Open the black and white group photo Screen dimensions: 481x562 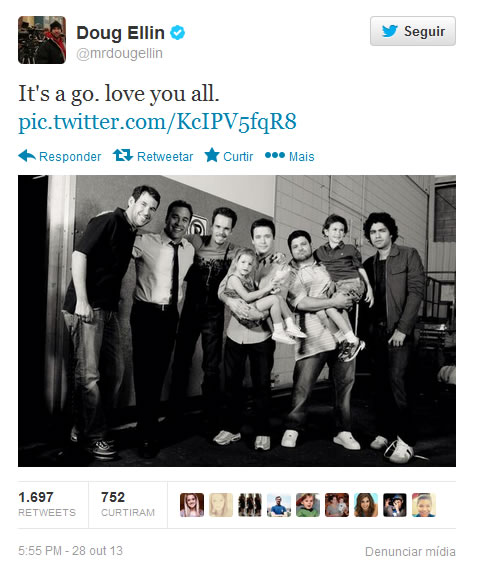pos(237,321)
